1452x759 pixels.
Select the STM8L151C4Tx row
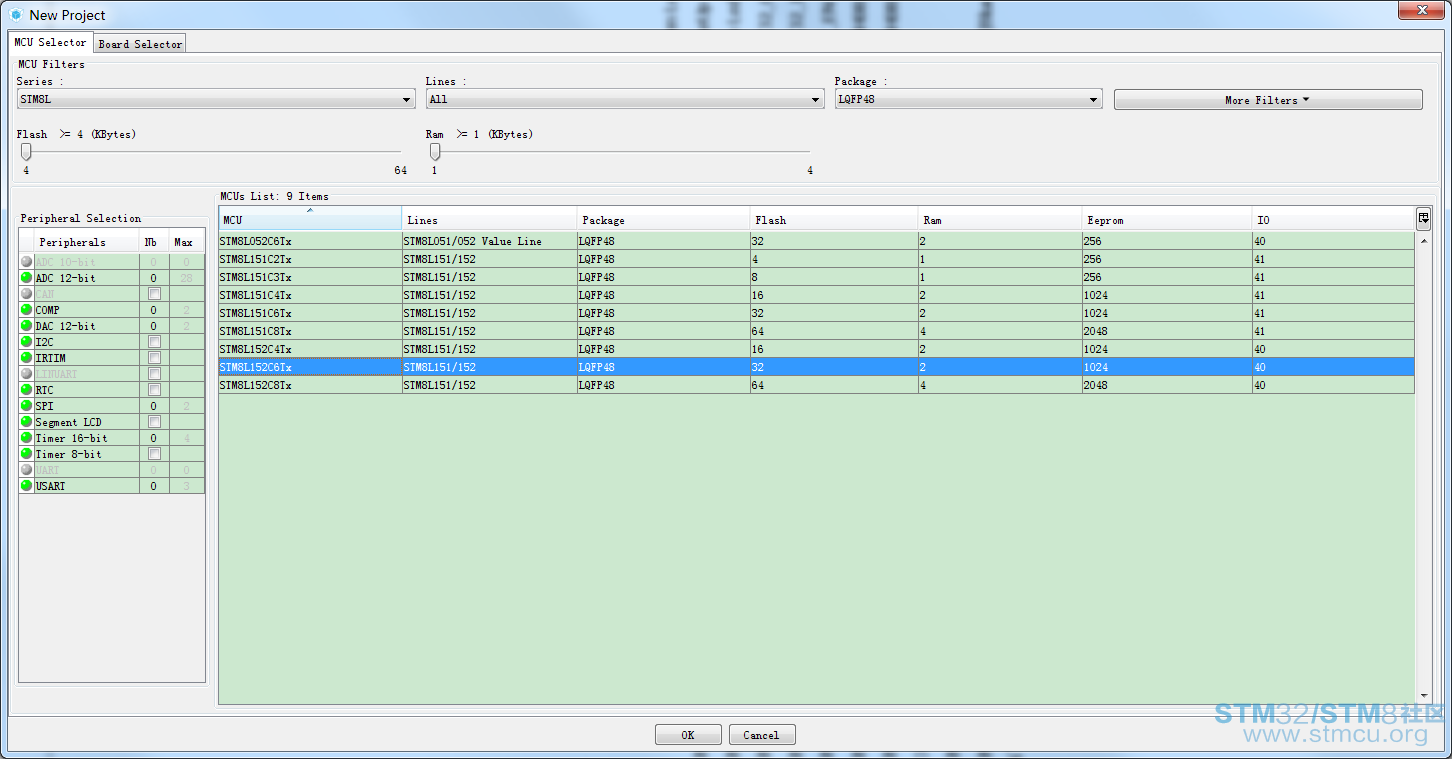pyautogui.click(x=816, y=295)
